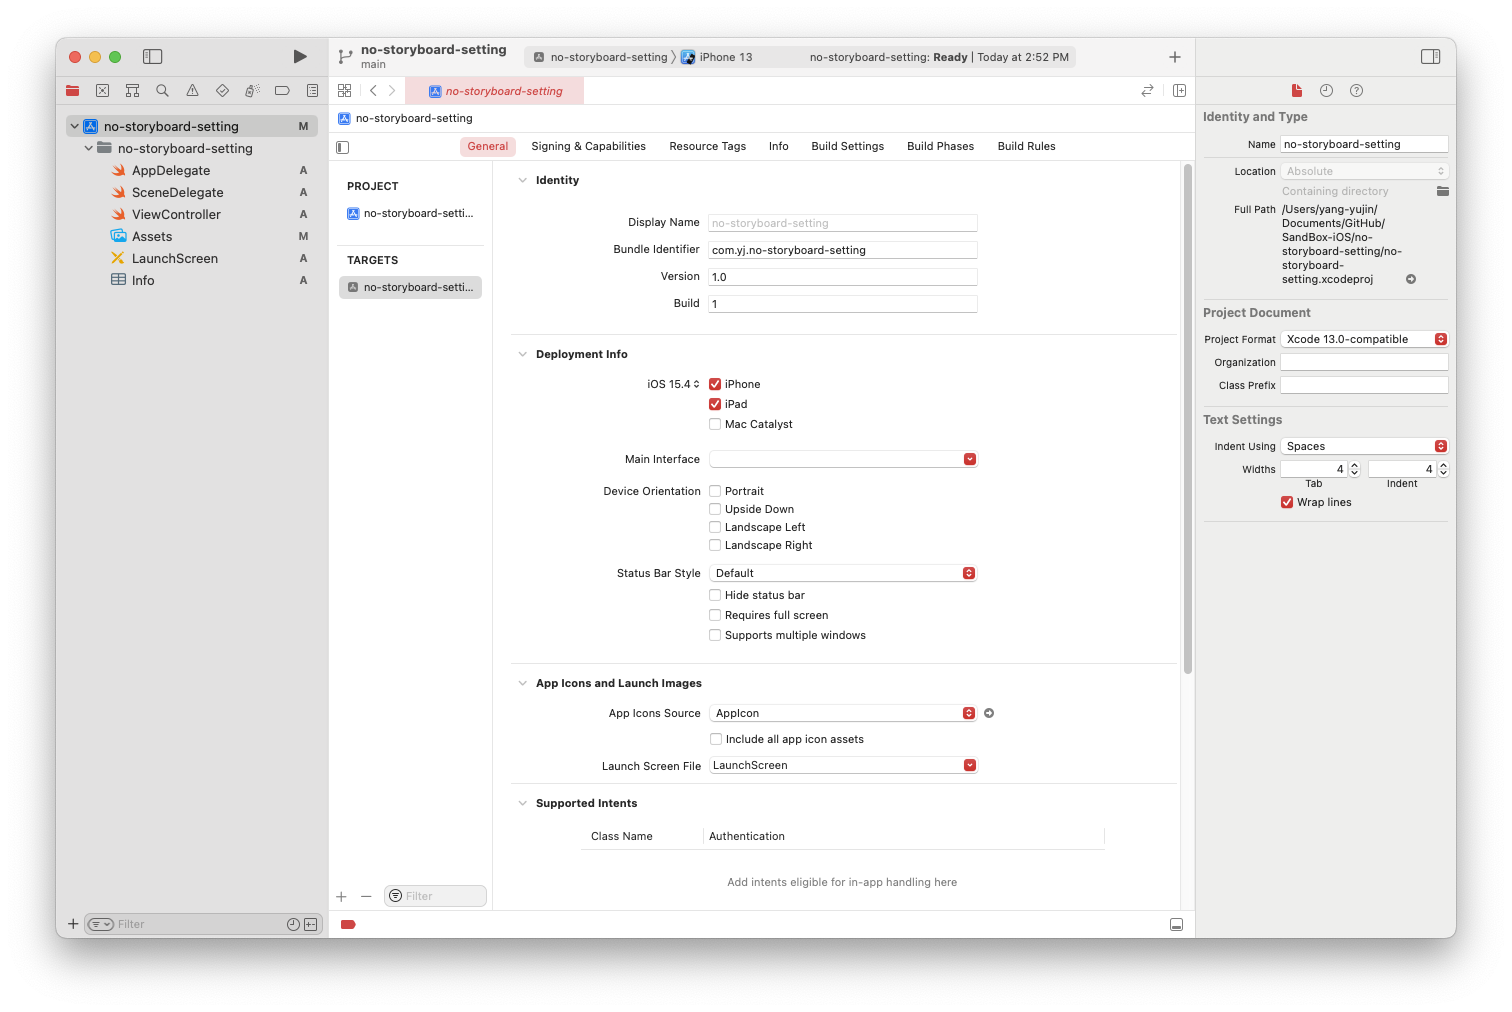Screen dimensions: 1512x1012
Task: Collapse the Identity section
Action: click(522, 180)
